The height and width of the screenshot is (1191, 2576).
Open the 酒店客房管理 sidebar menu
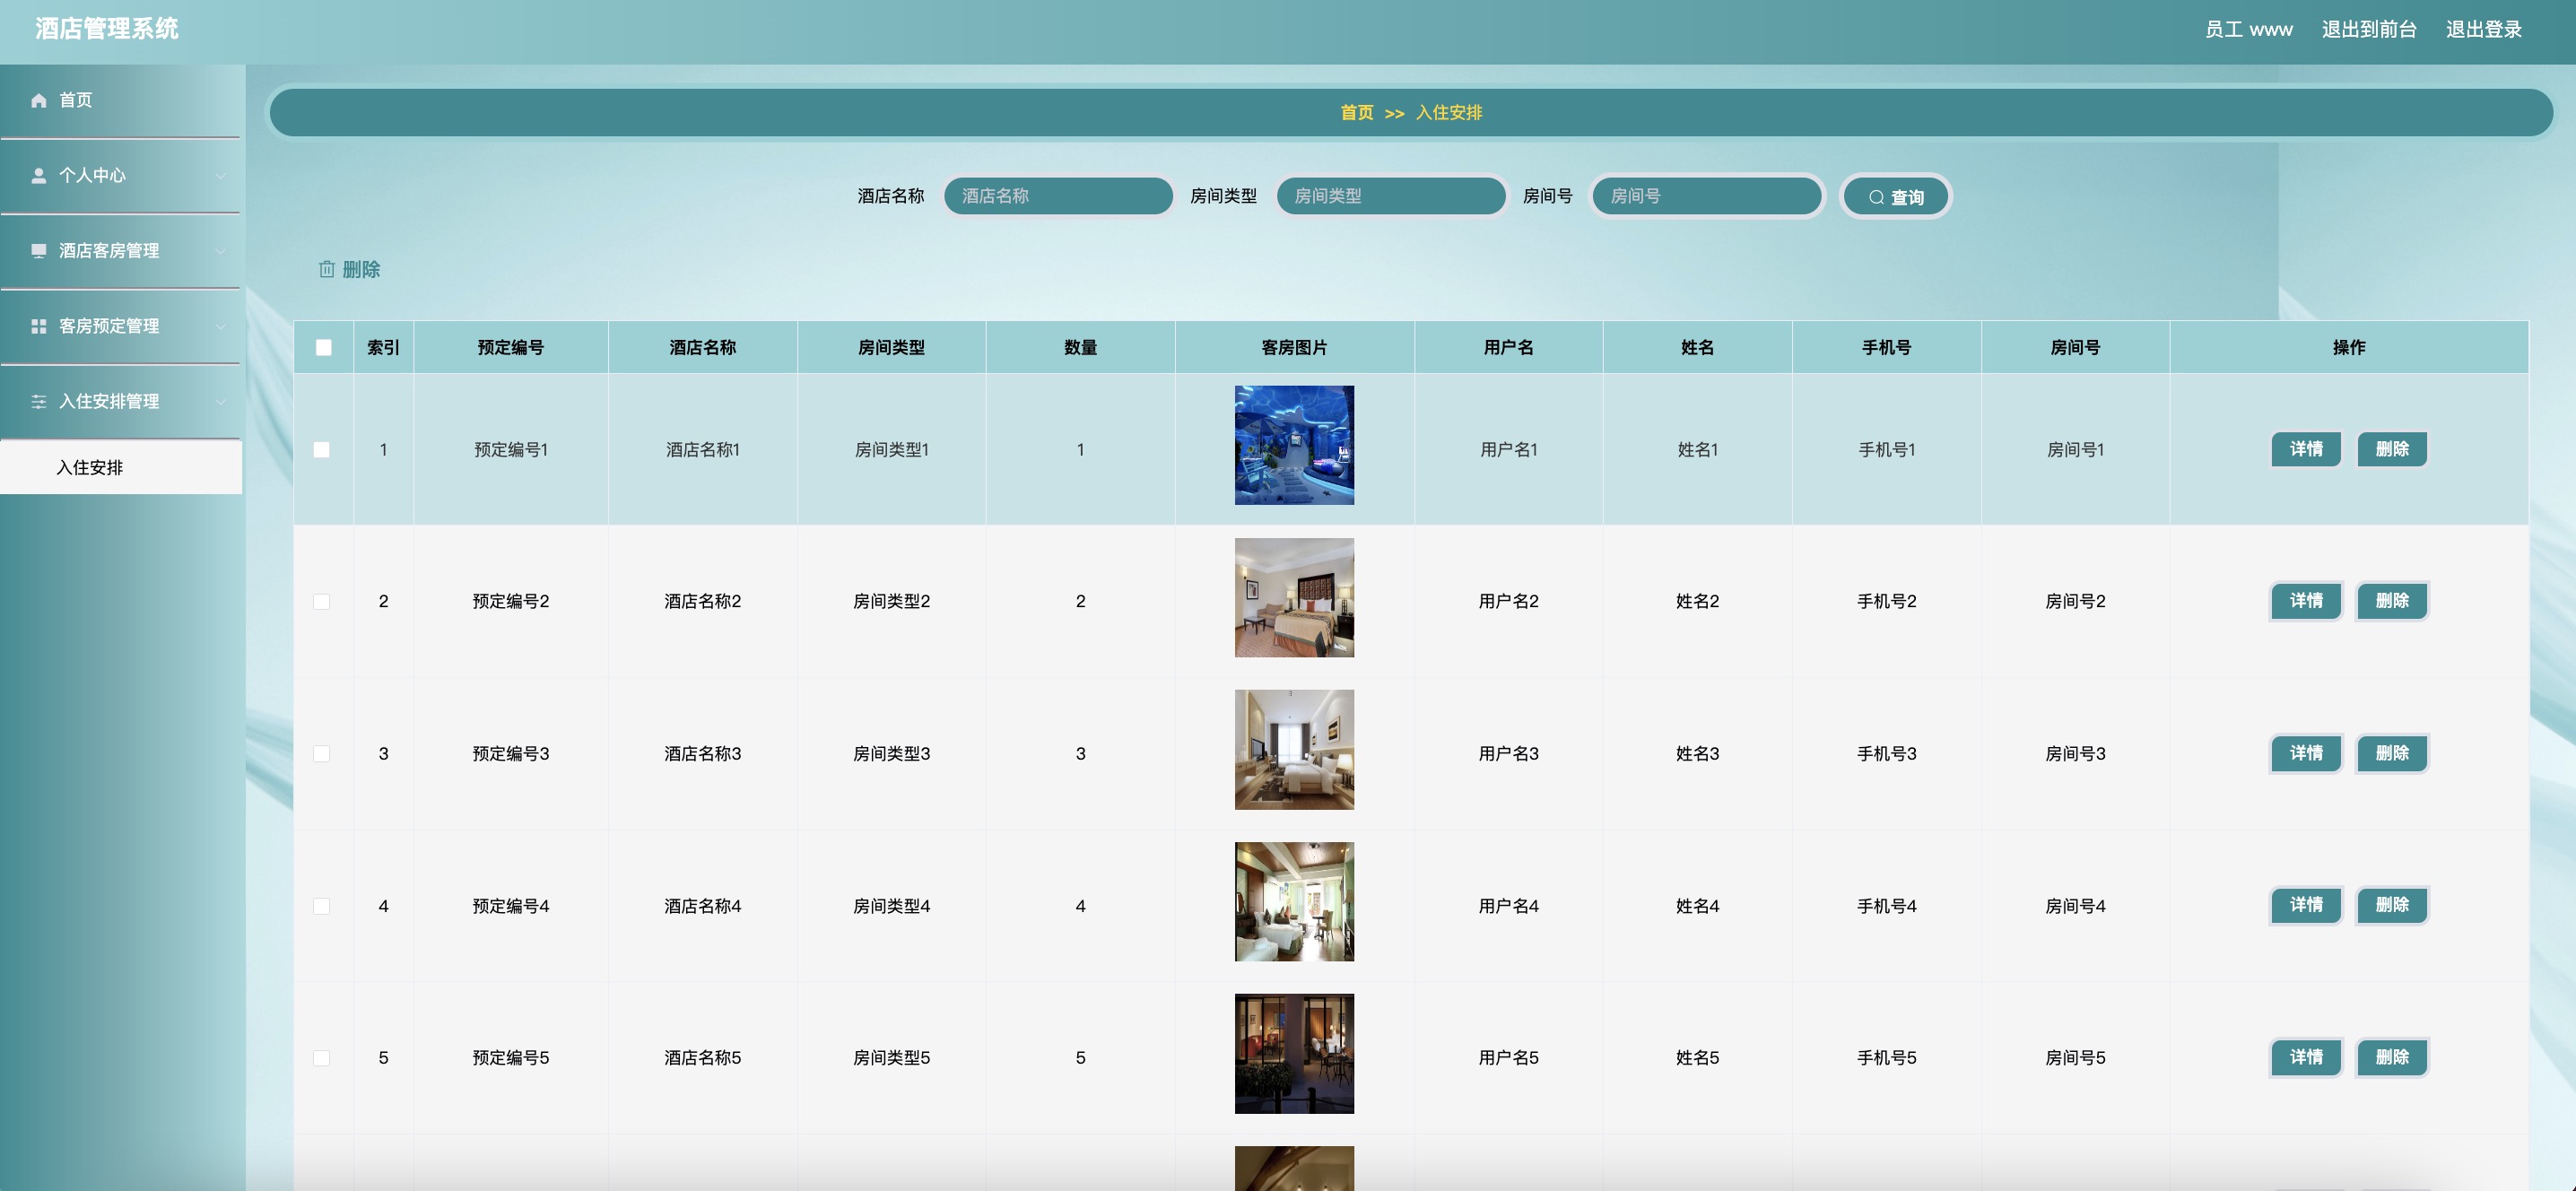(x=120, y=251)
